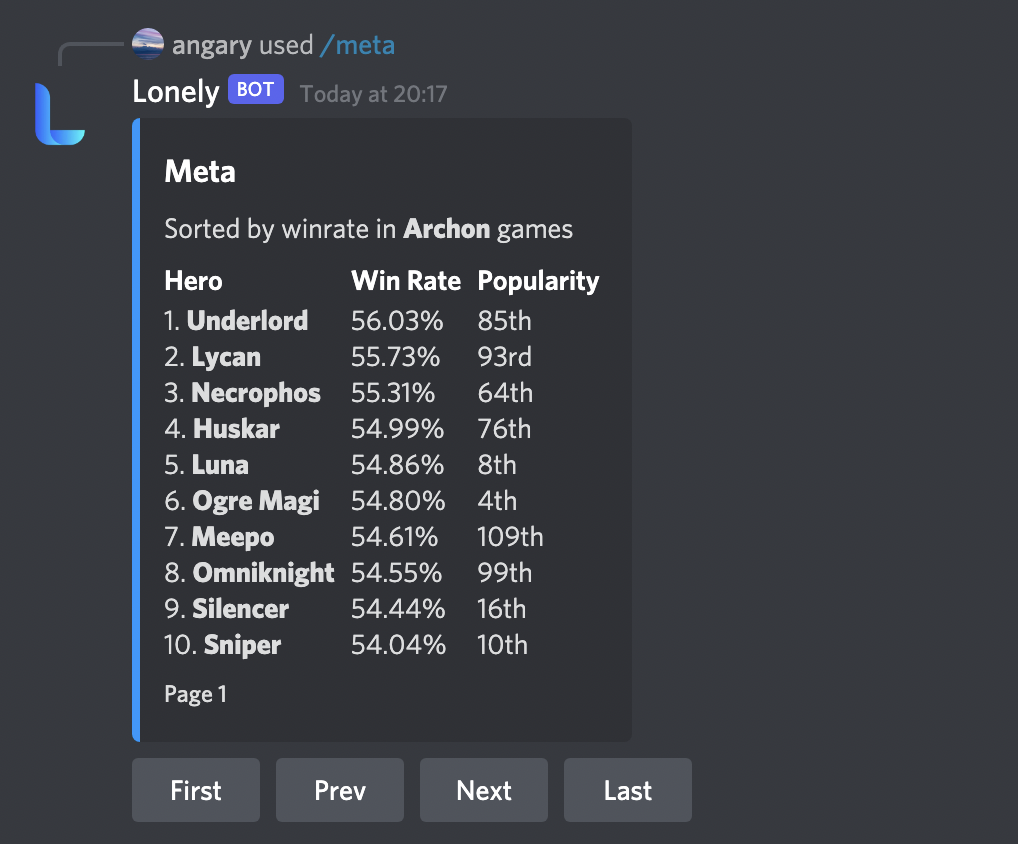Jump pages using the Last button
The image size is (1018, 844).
click(627, 790)
